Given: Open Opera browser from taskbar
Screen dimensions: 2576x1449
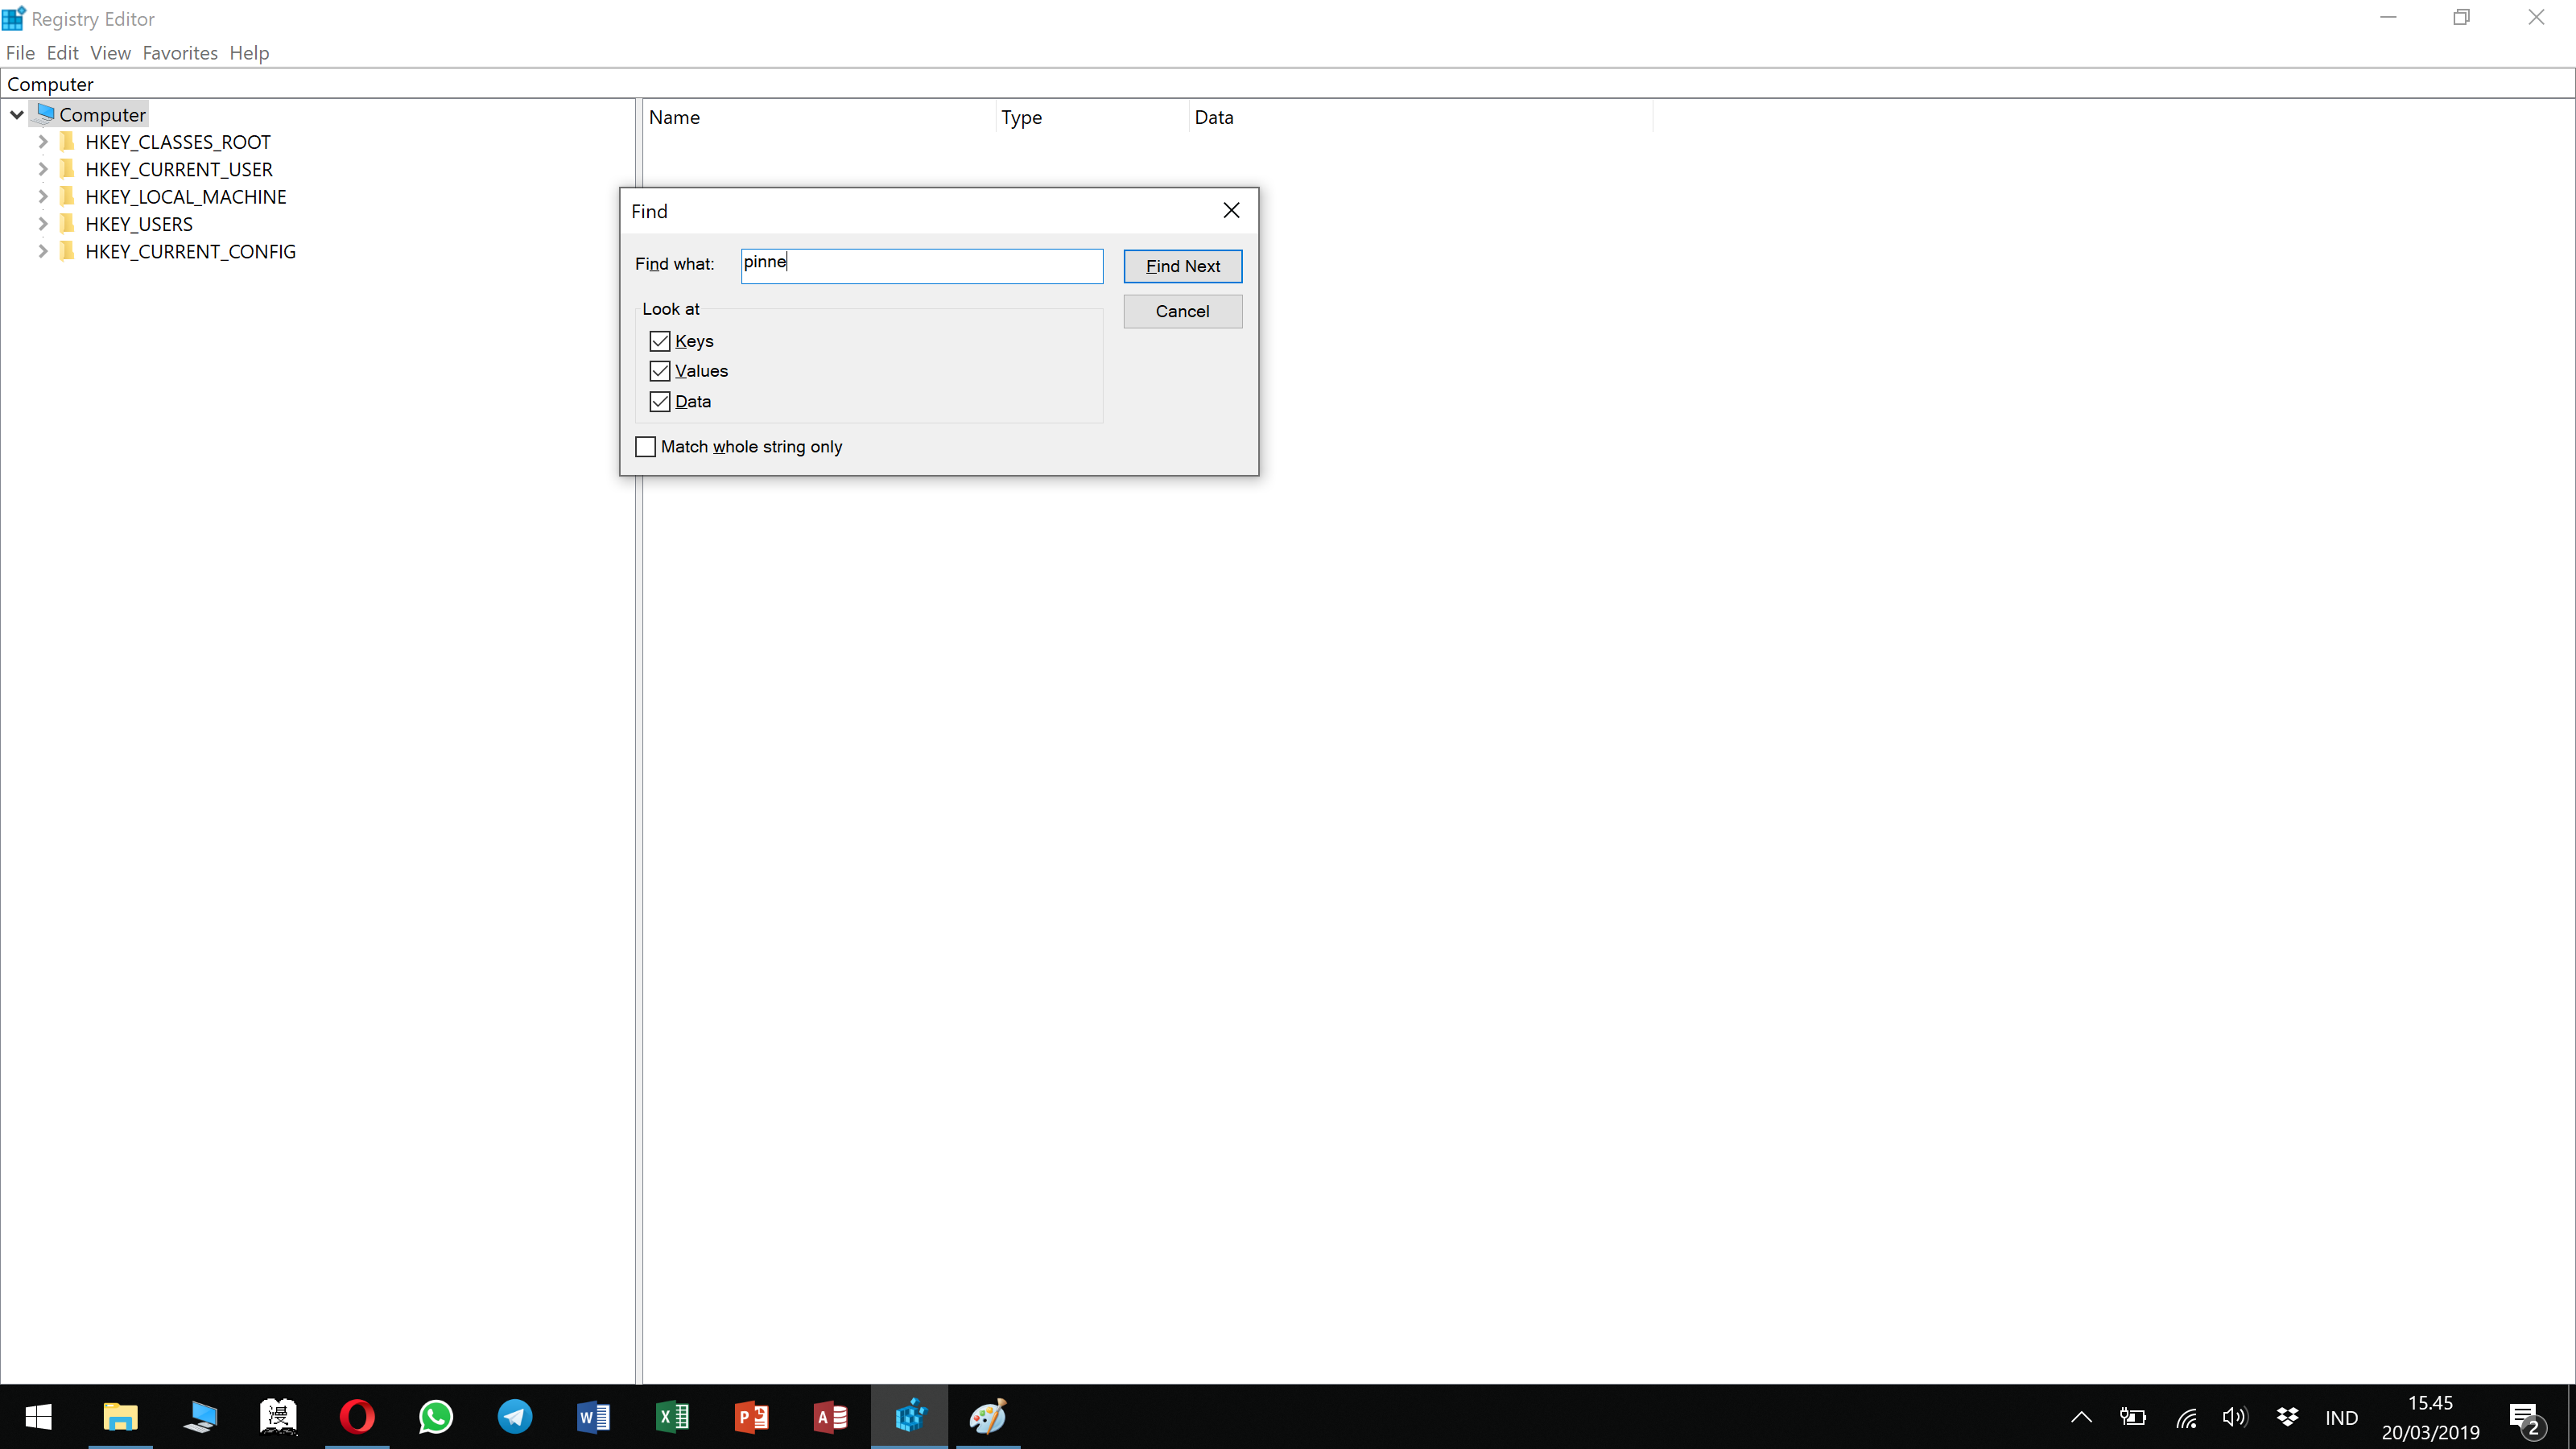Looking at the screenshot, I should [x=357, y=1416].
